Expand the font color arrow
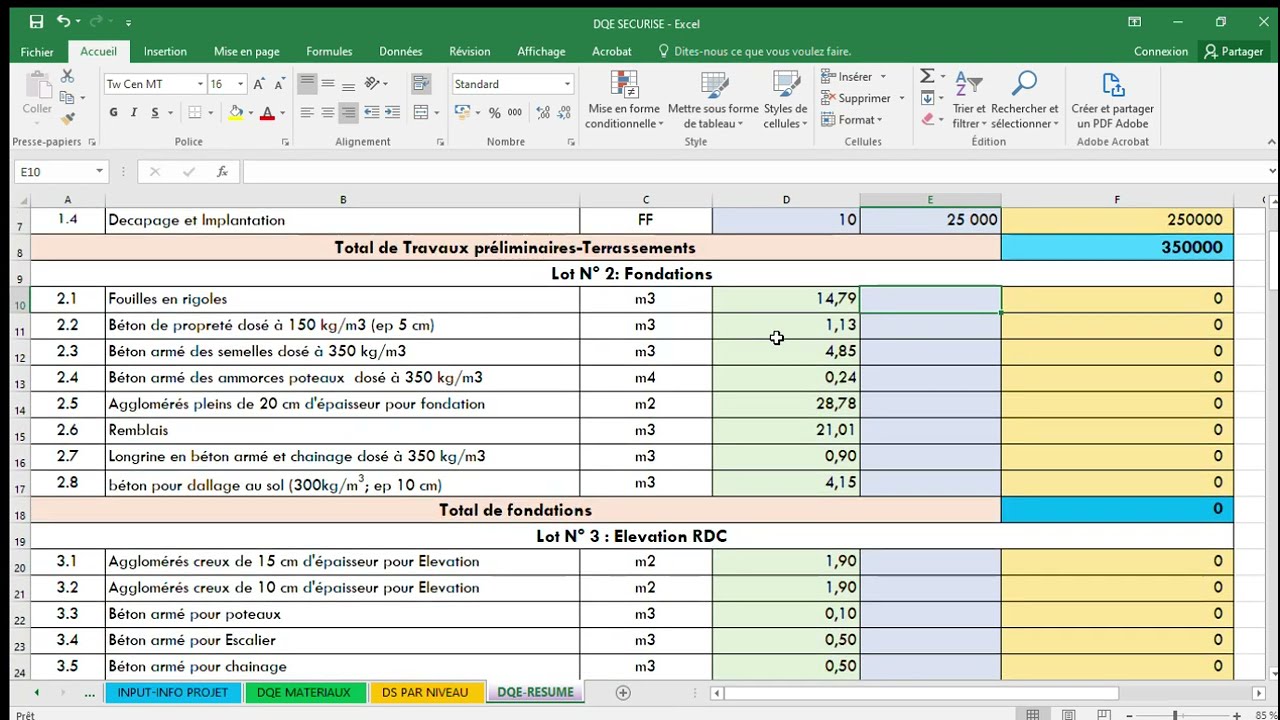Screen dimensions: 1280x720 [x=282, y=113]
